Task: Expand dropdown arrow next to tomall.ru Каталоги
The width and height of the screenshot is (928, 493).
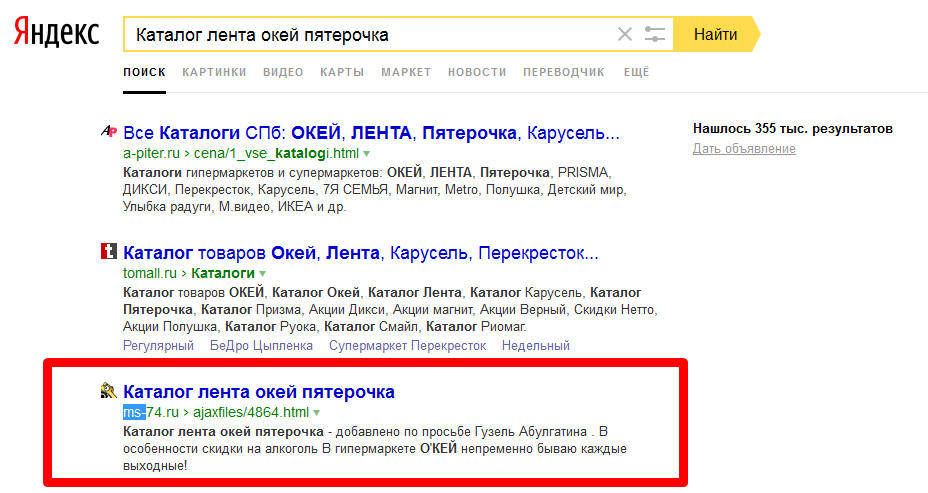Action: pos(263,273)
